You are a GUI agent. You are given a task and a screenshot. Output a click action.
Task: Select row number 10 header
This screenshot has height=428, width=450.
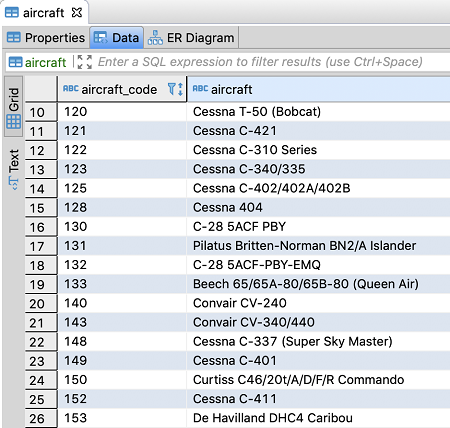(x=41, y=112)
